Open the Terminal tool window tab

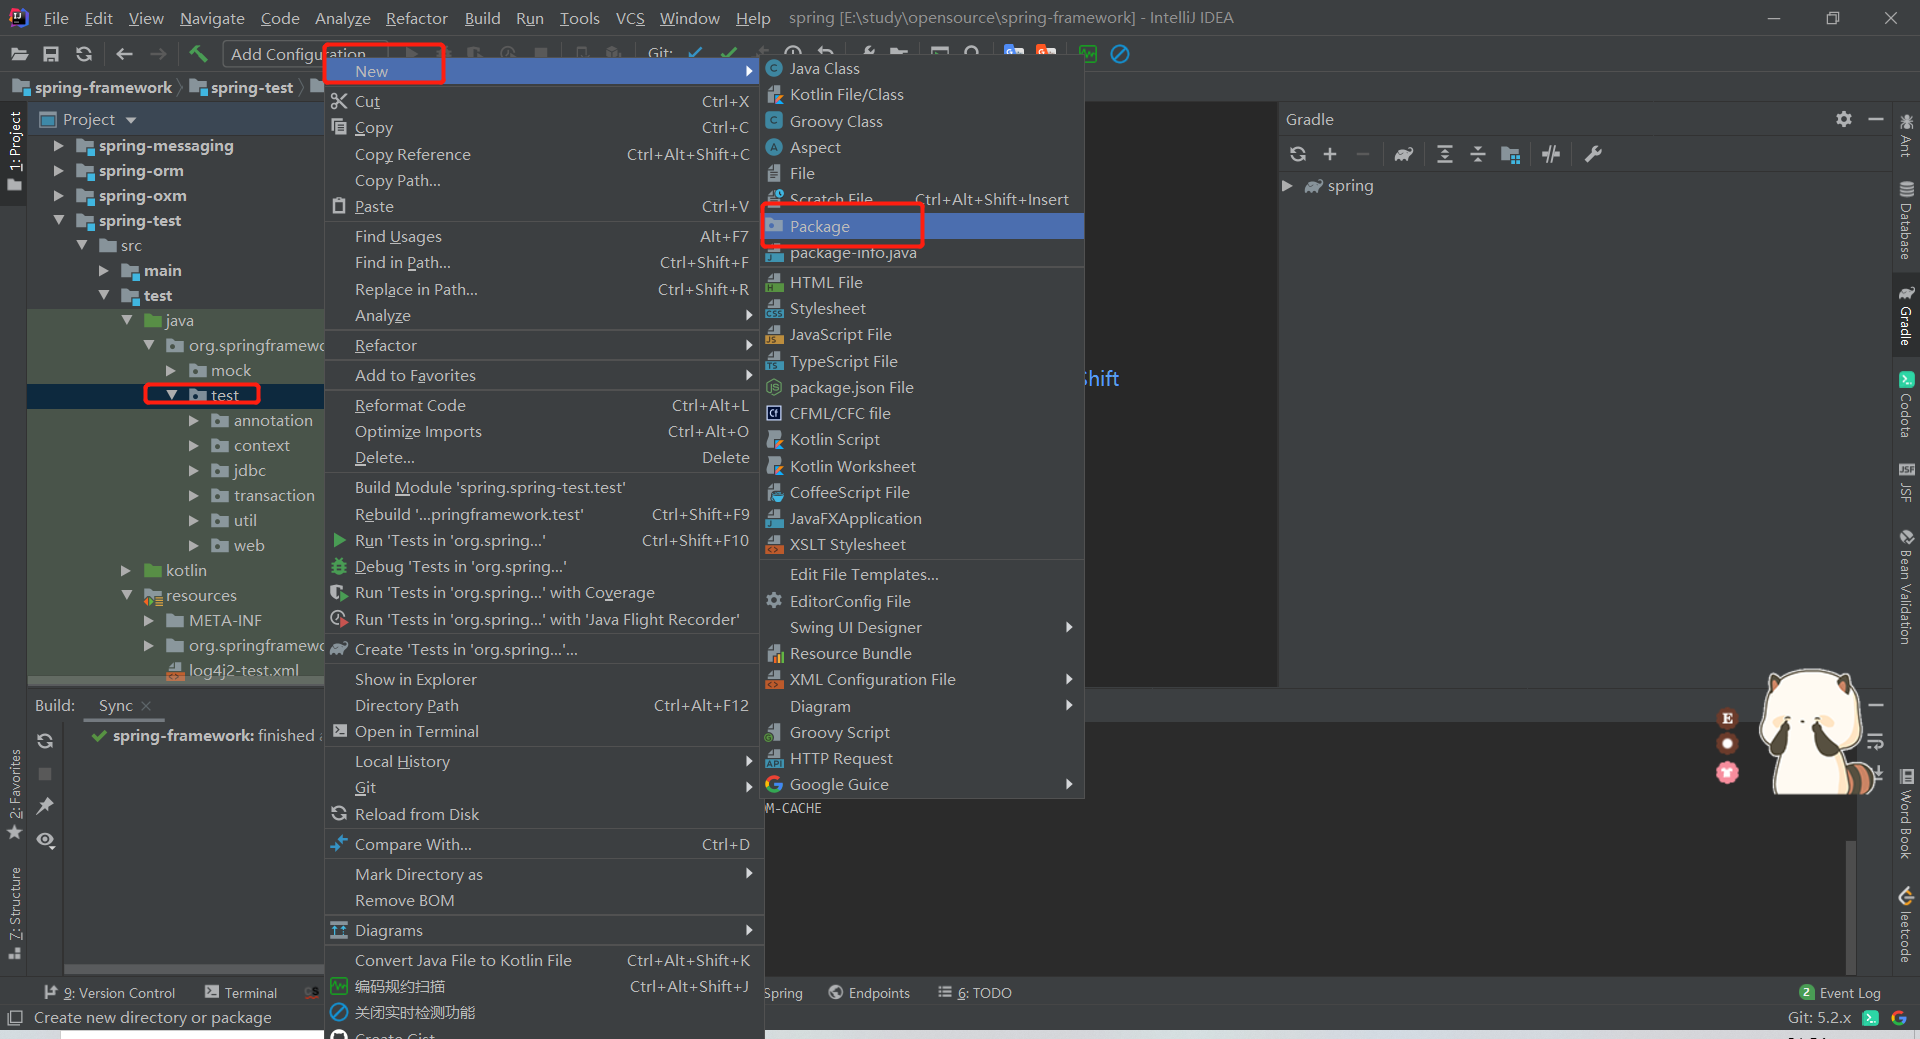coord(241,993)
